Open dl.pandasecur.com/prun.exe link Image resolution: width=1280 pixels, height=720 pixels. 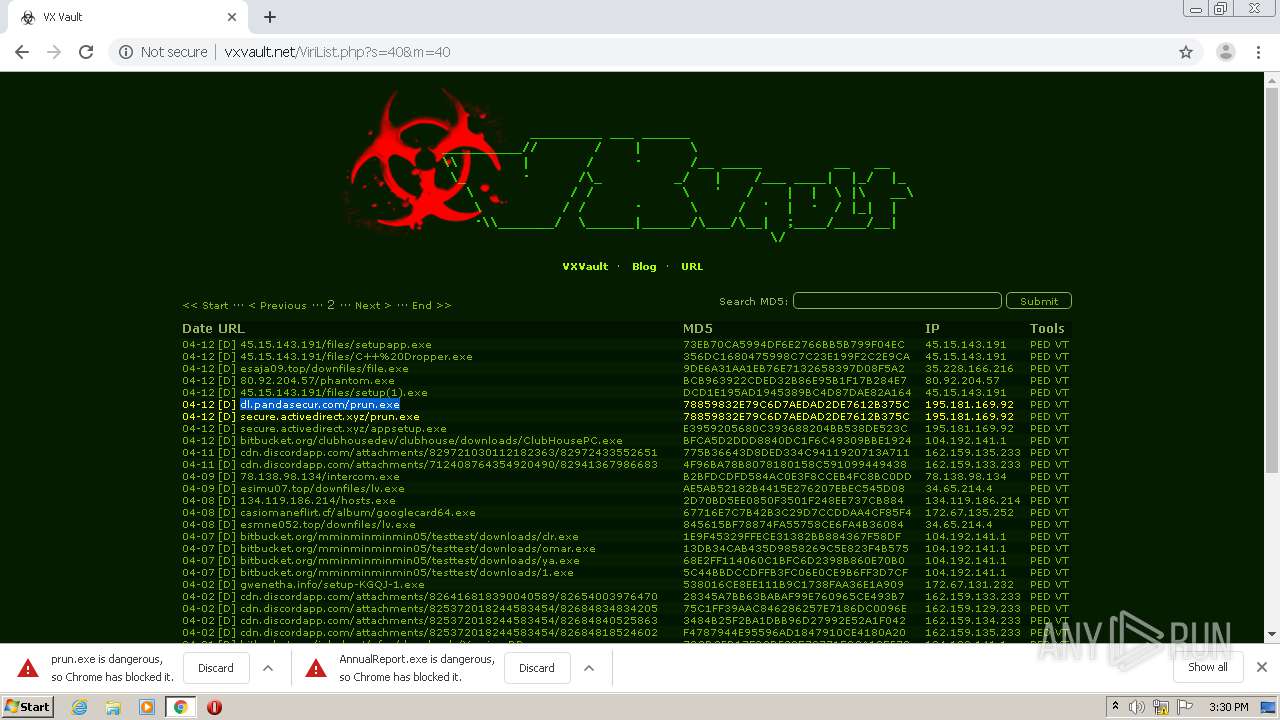point(320,405)
